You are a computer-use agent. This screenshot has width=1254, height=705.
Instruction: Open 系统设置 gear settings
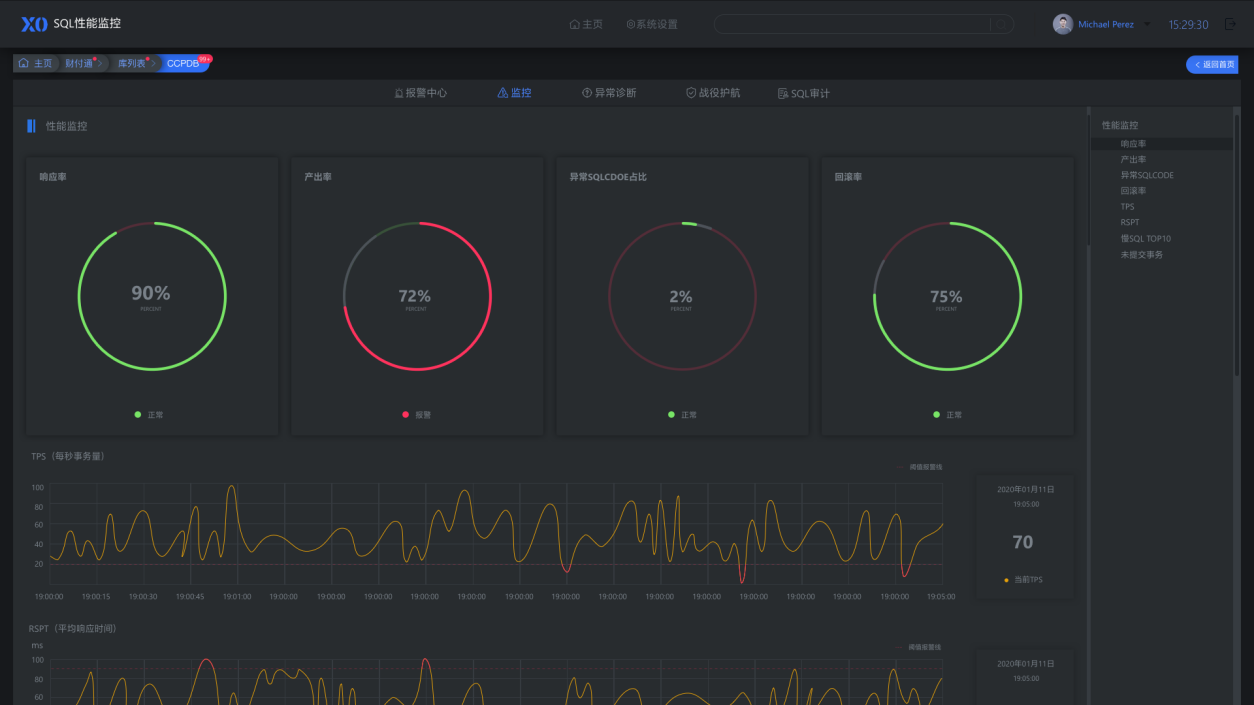(x=652, y=24)
